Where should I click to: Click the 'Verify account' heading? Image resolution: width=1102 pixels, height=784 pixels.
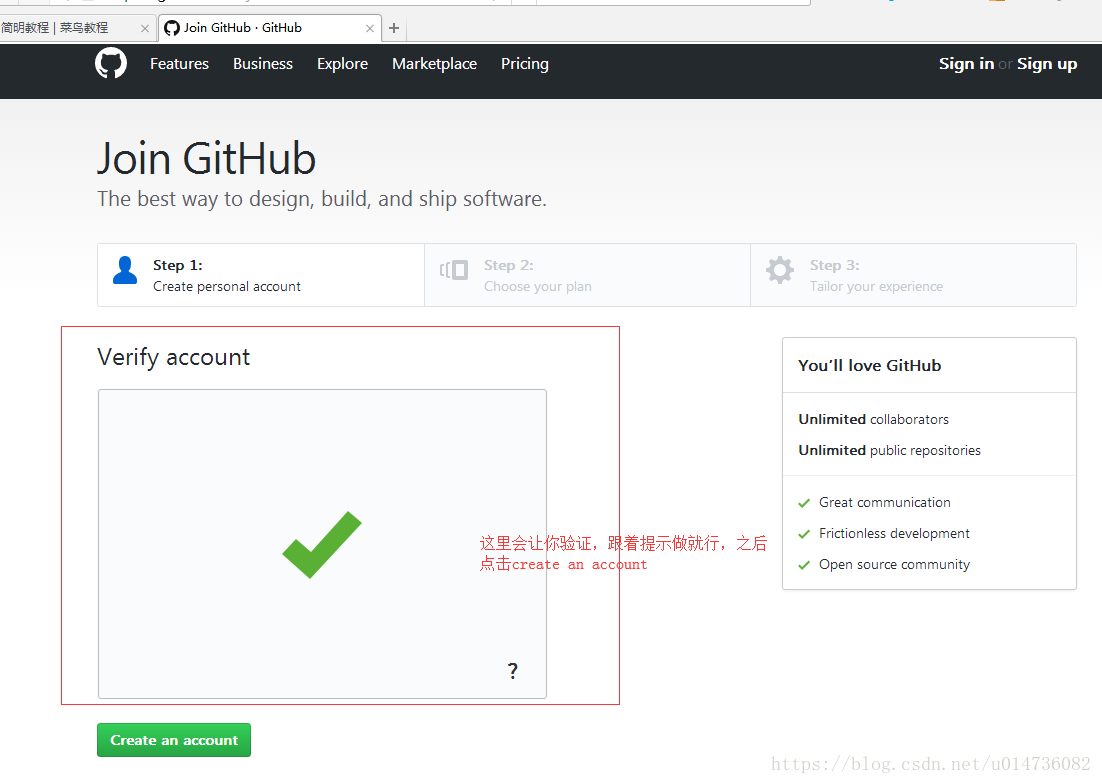(x=174, y=357)
